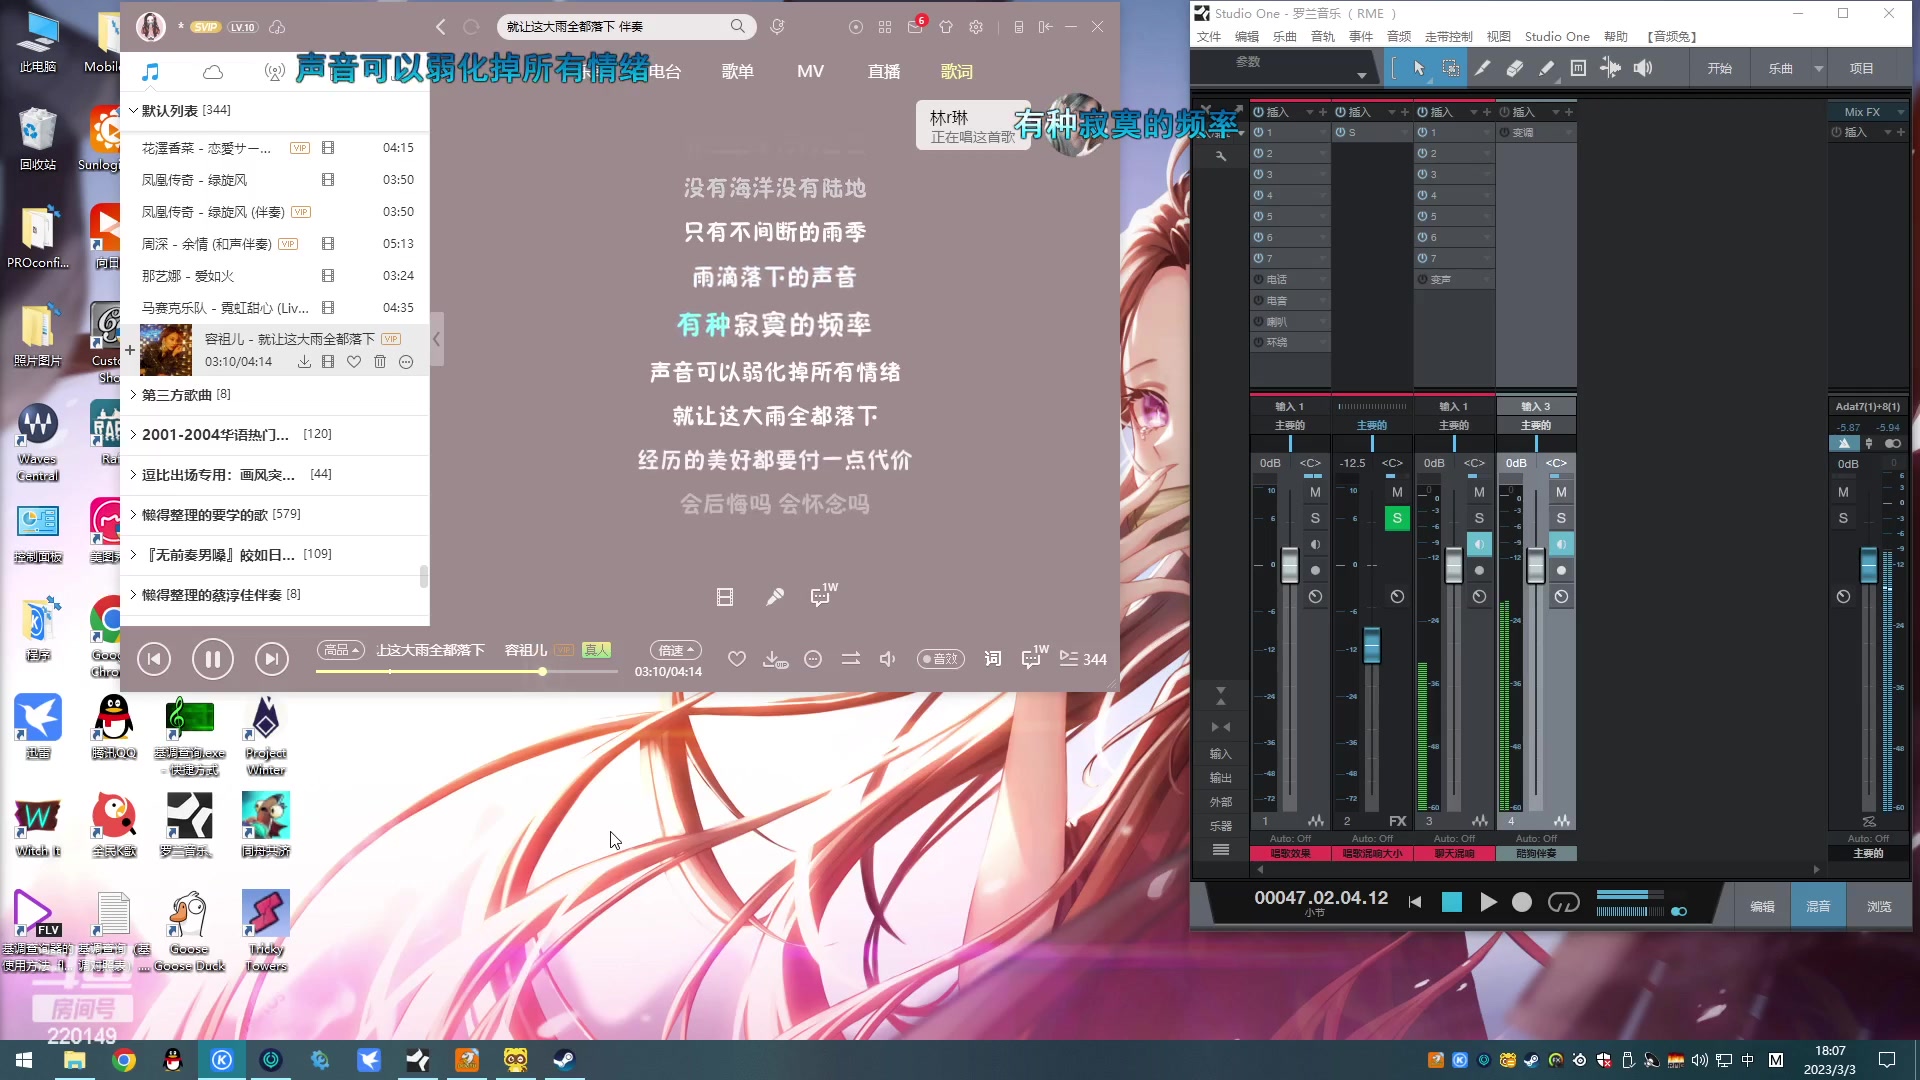
Task: Mute the main output channel
Action: click(x=1843, y=492)
